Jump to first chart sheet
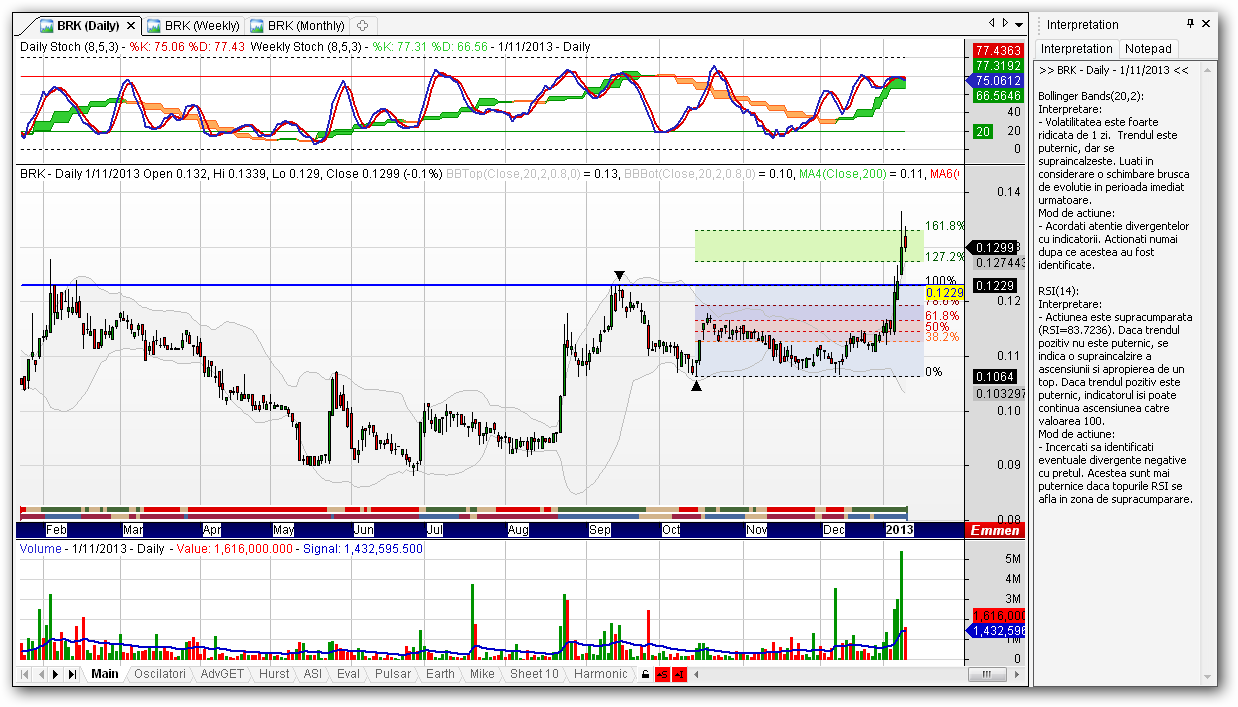 tap(24, 674)
